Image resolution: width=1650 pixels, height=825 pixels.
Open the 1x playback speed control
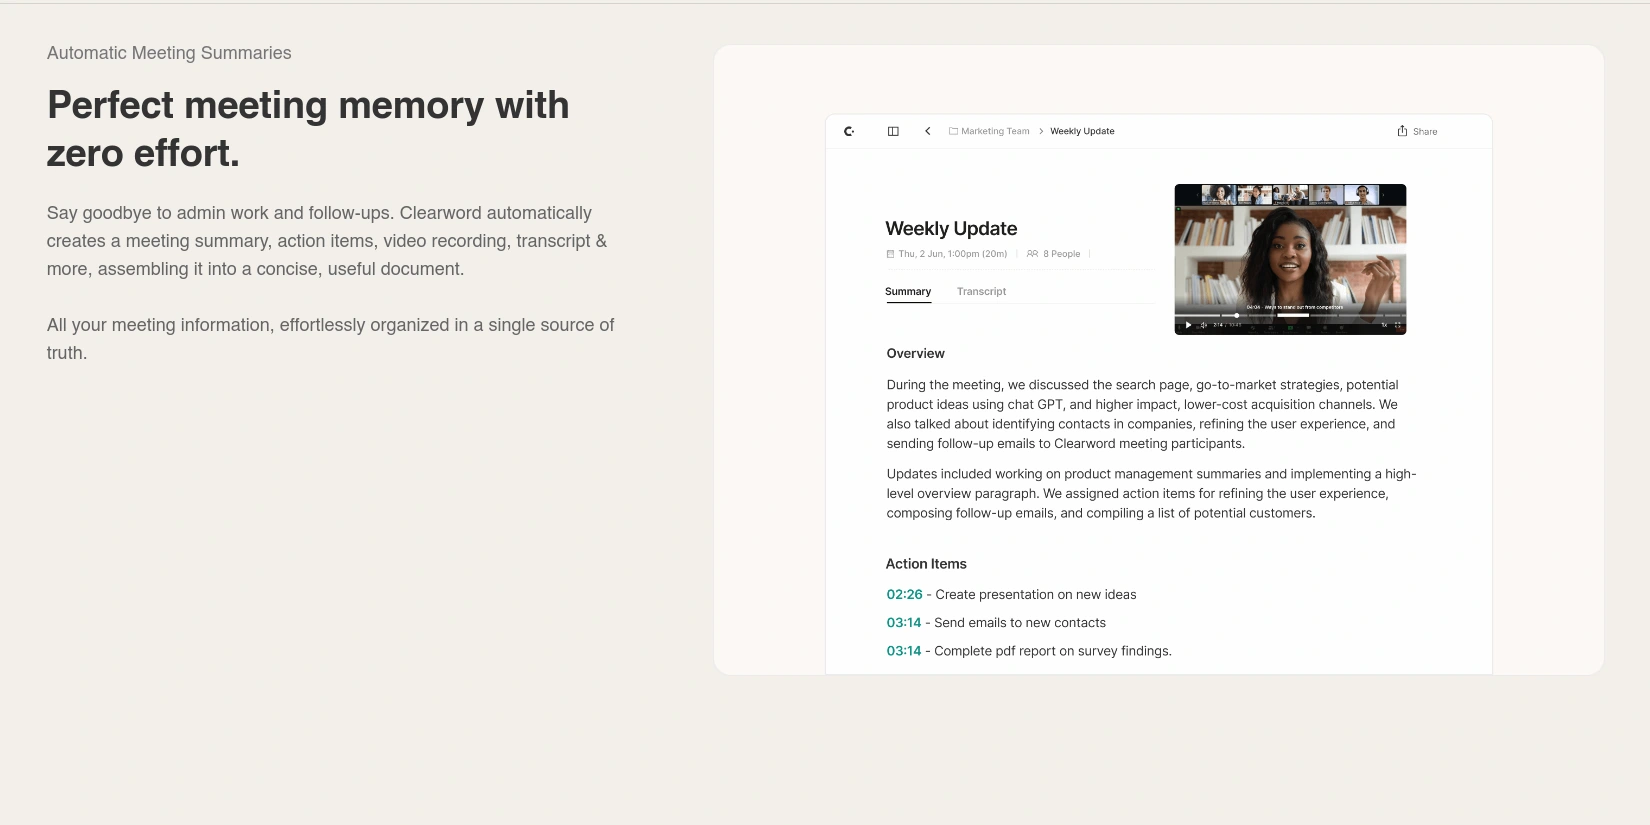(x=1384, y=325)
